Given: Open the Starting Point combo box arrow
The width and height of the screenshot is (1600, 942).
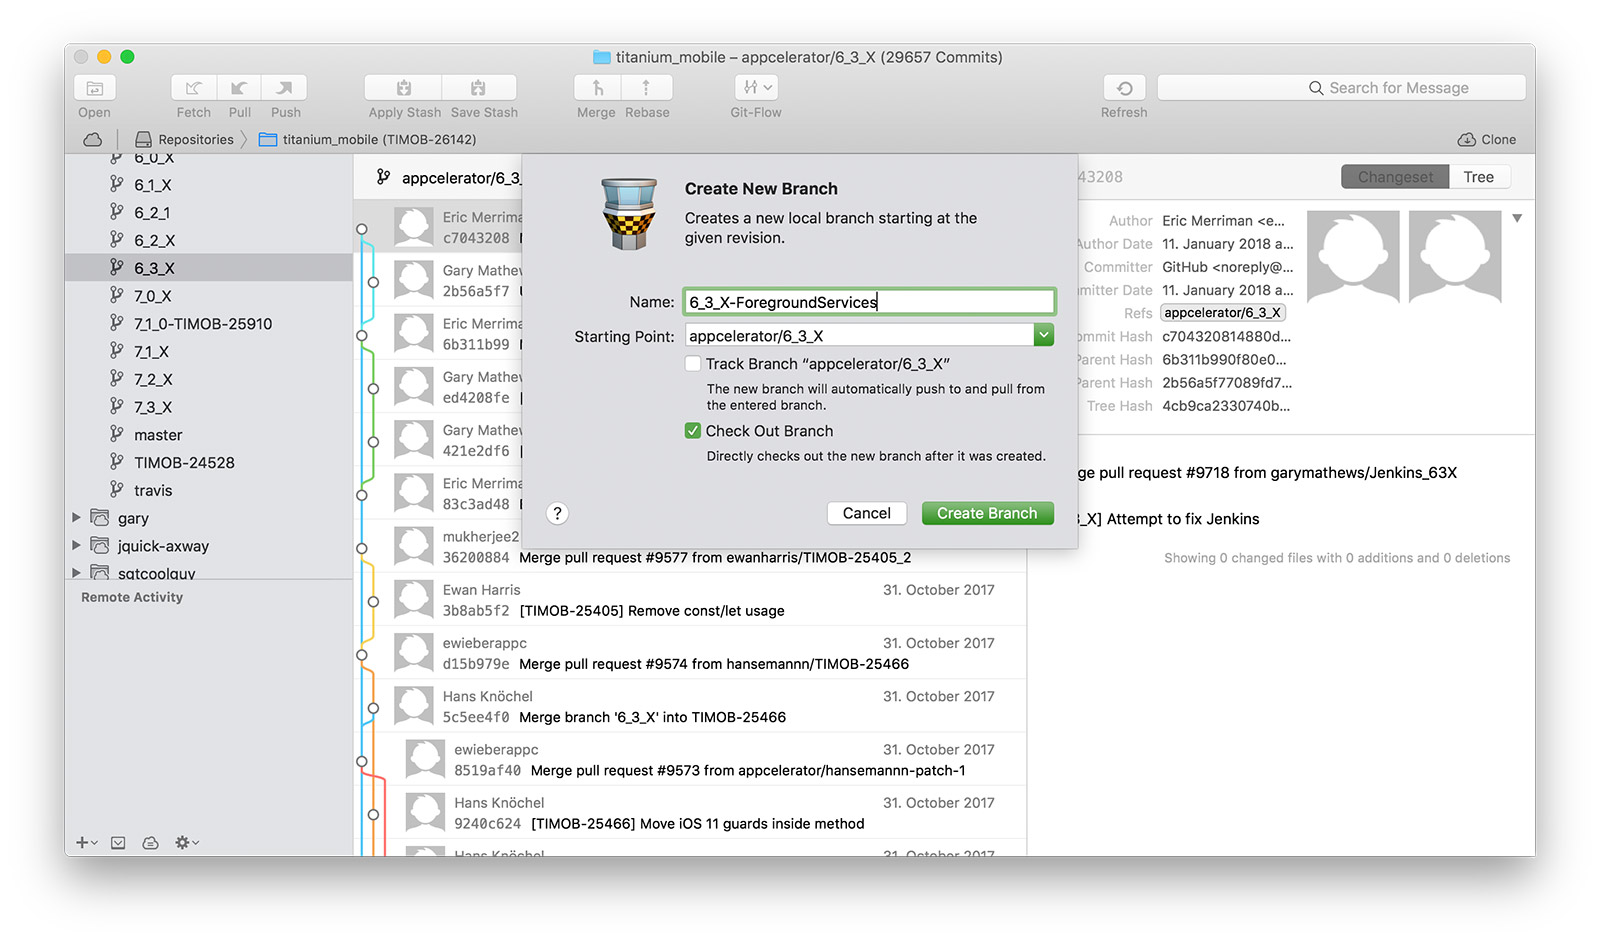Looking at the screenshot, I should pyautogui.click(x=1044, y=336).
